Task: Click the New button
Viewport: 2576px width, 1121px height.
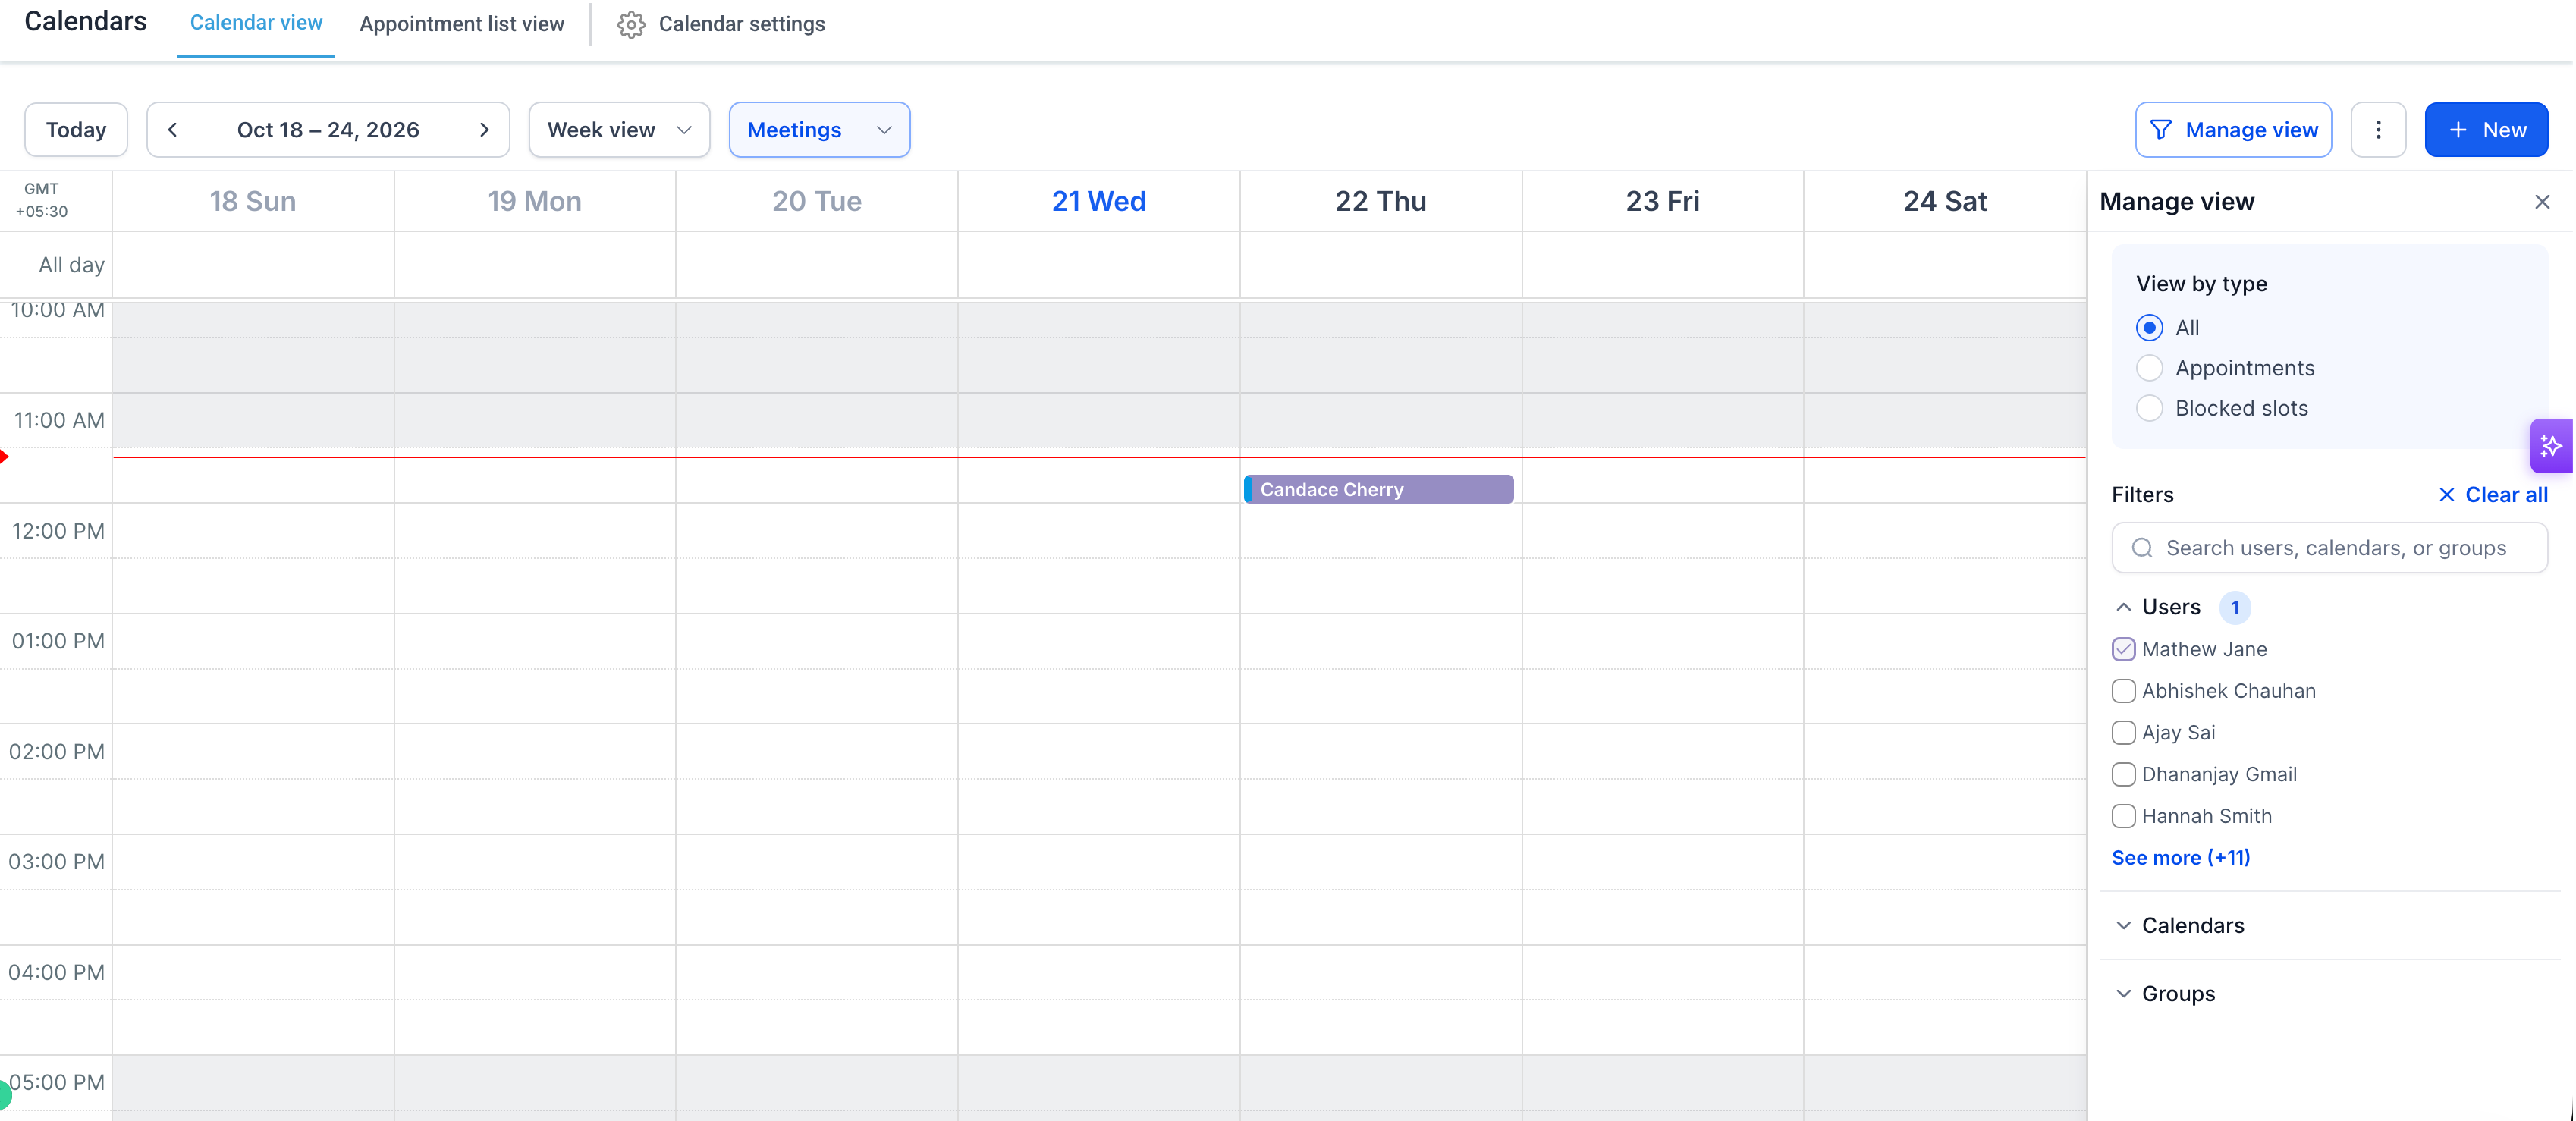Action: pyautogui.click(x=2486, y=130)
